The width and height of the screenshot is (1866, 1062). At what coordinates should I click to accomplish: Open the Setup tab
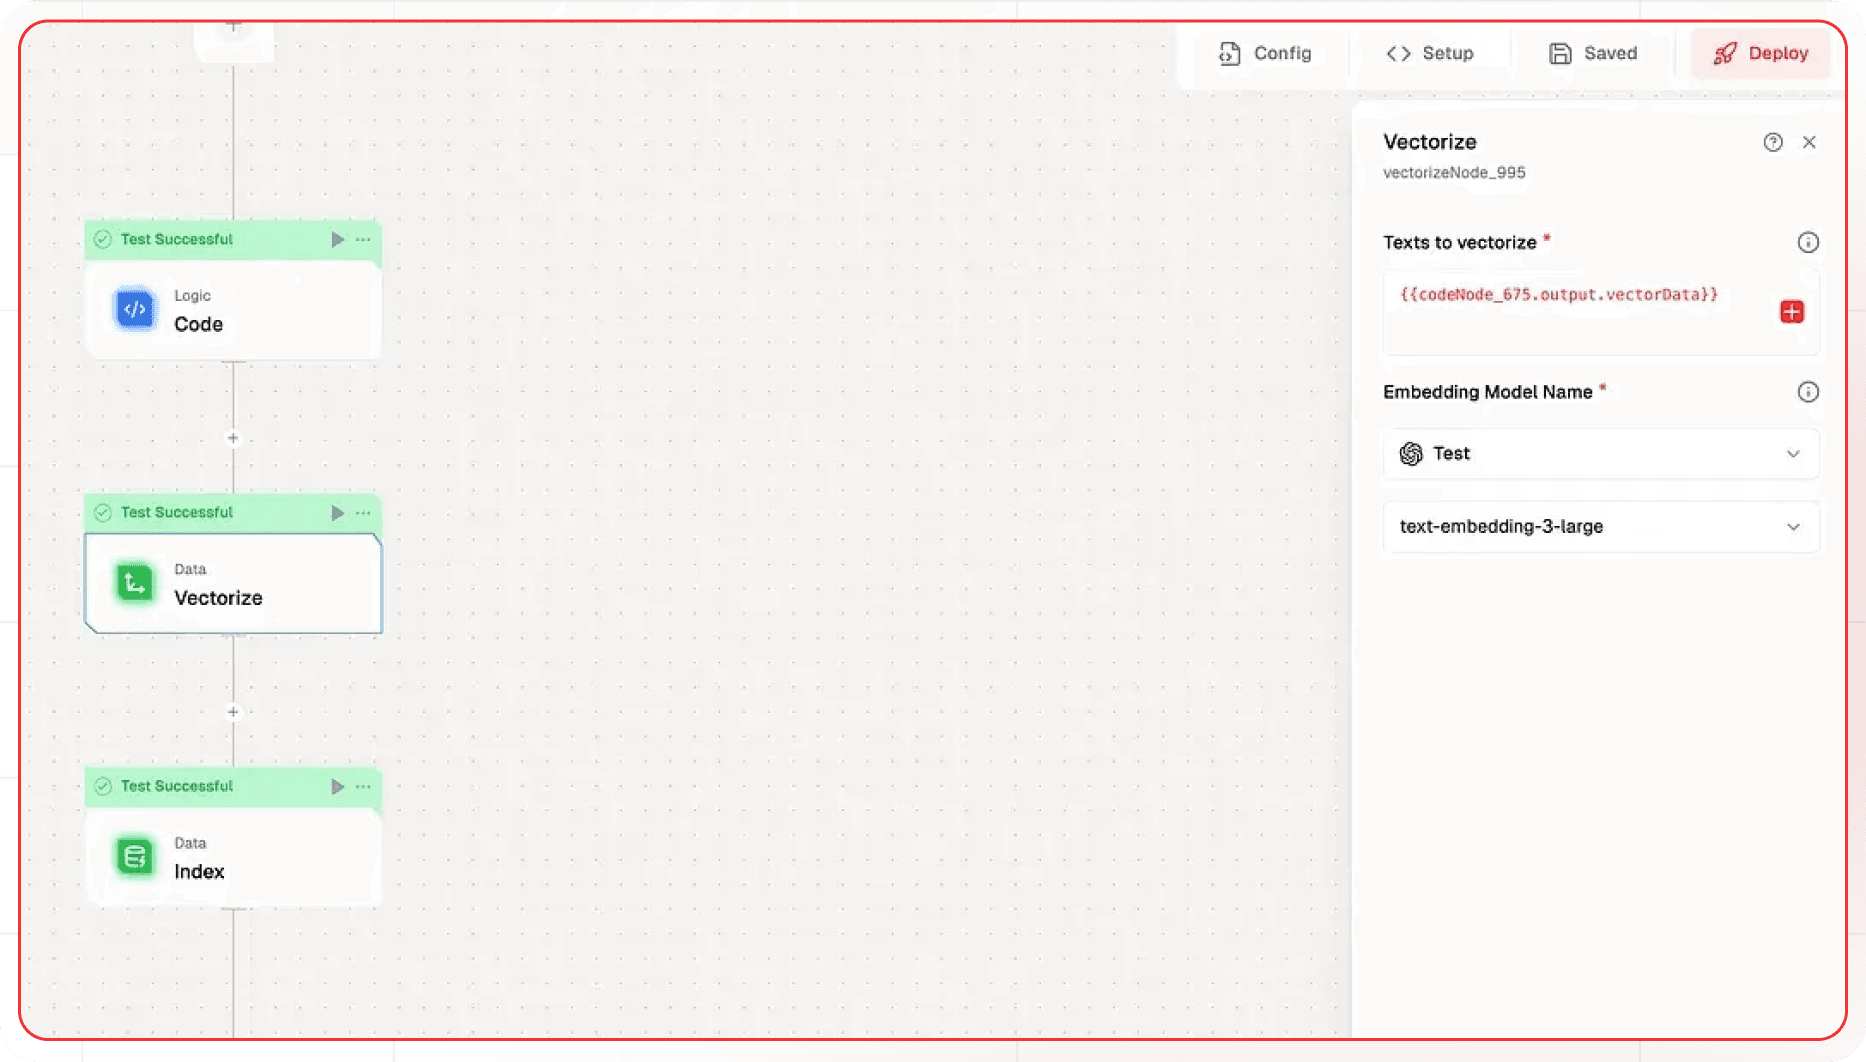[1430, 53]
